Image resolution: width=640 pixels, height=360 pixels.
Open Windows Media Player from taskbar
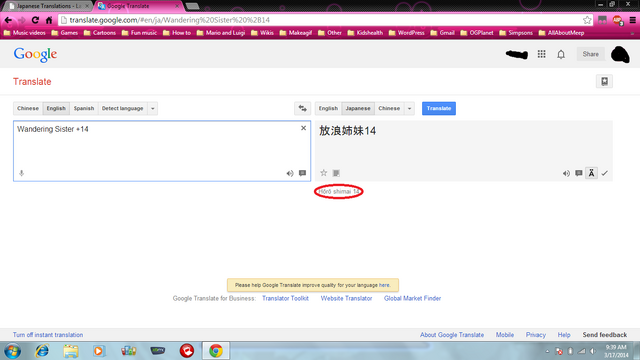tap(98, 351)
